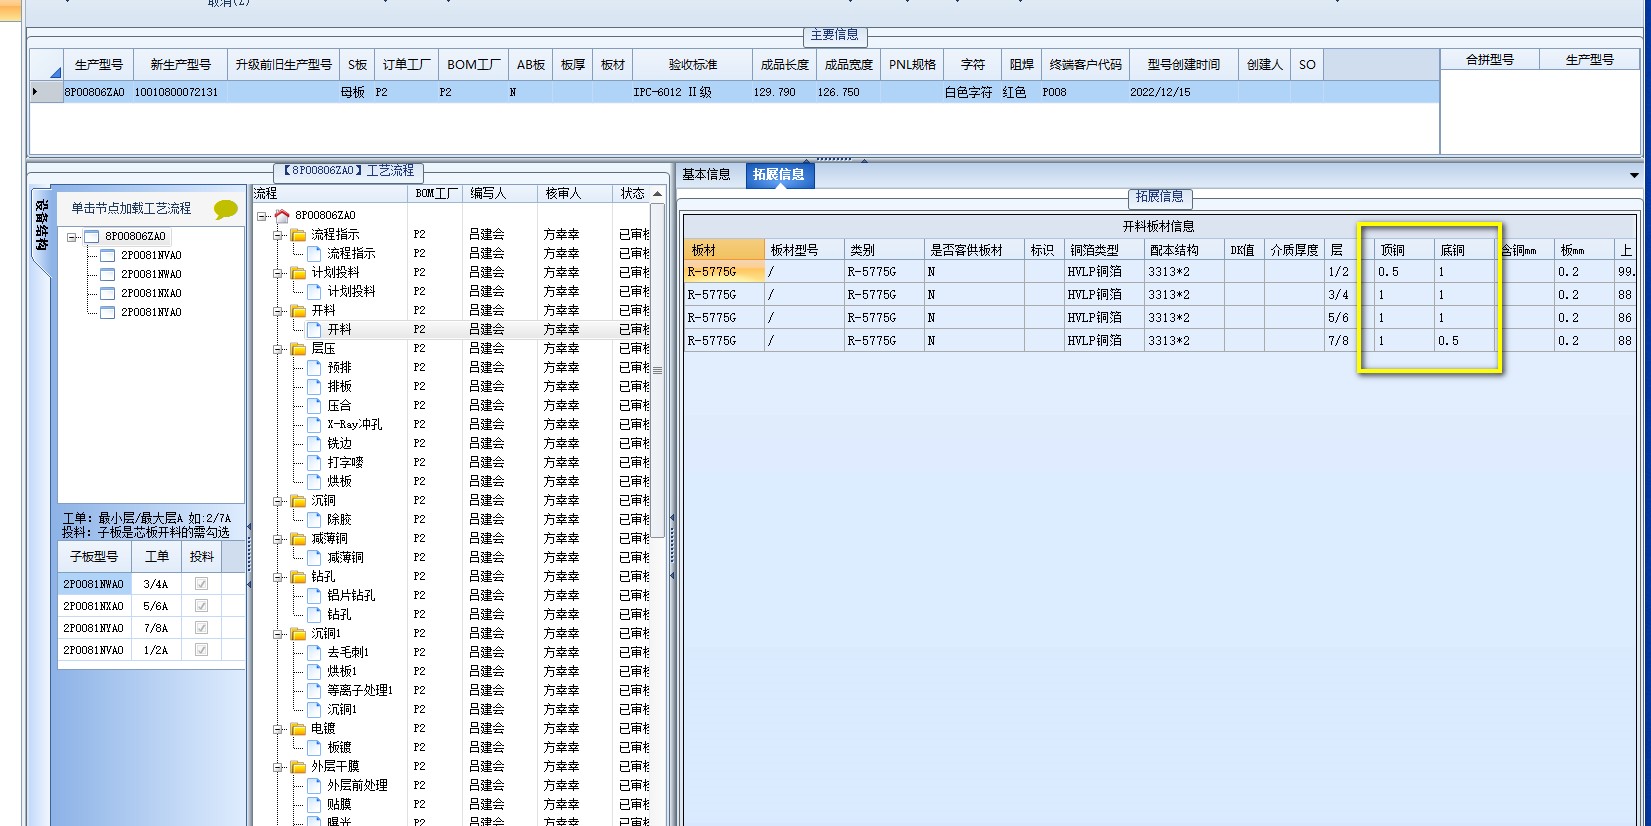Collapse the 8P00806ZA0 node in device structure tree

click(x=73, y=237)
